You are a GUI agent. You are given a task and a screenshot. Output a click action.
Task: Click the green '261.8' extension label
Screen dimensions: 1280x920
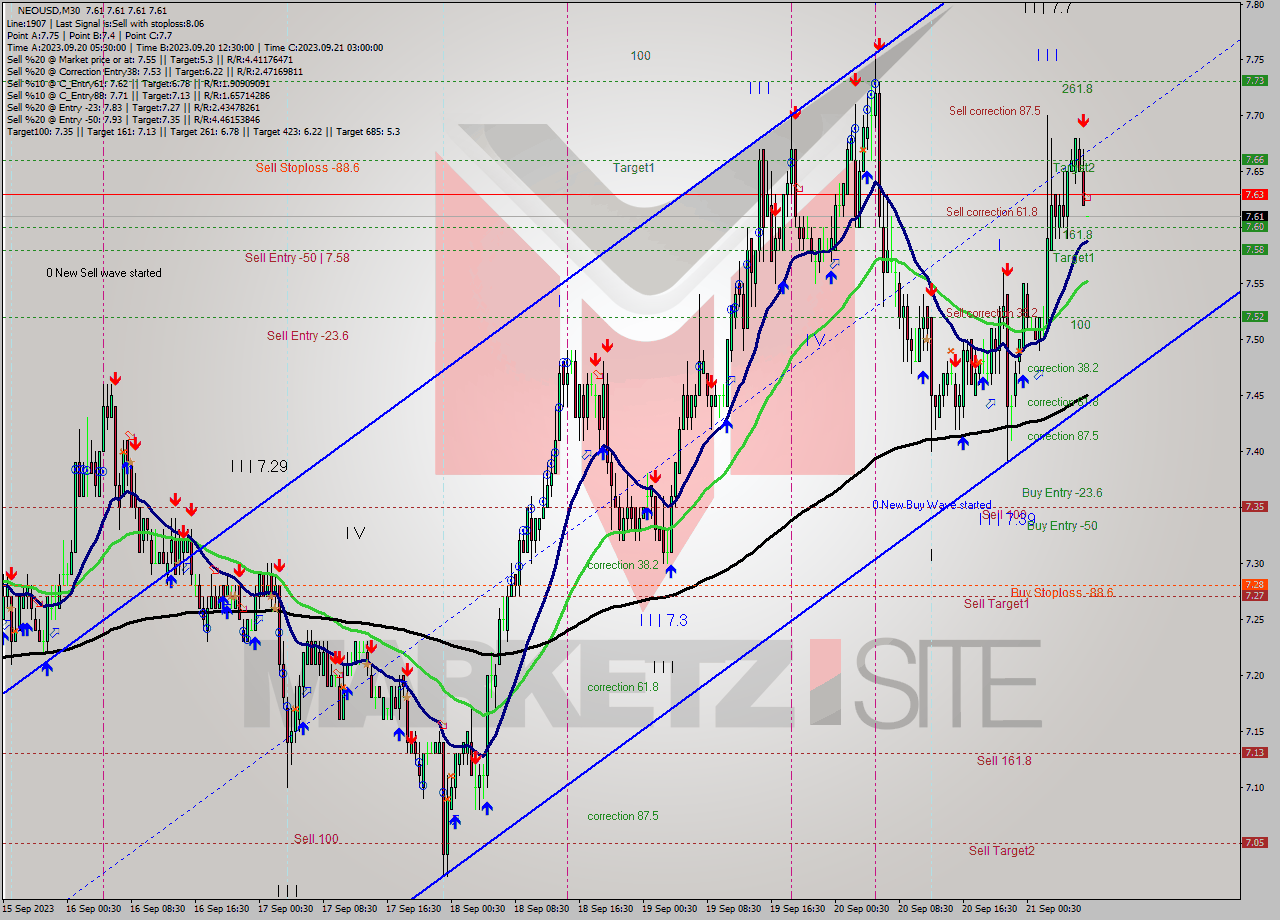[1077, 89]
